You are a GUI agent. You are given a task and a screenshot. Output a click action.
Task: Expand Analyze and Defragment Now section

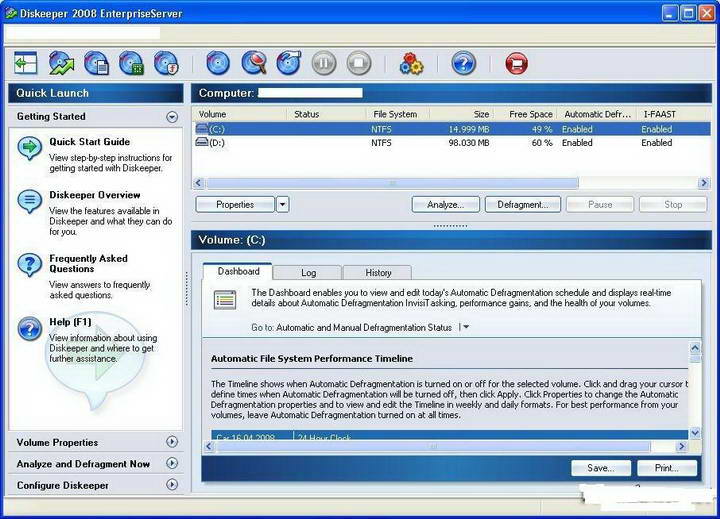pos(172,463)
